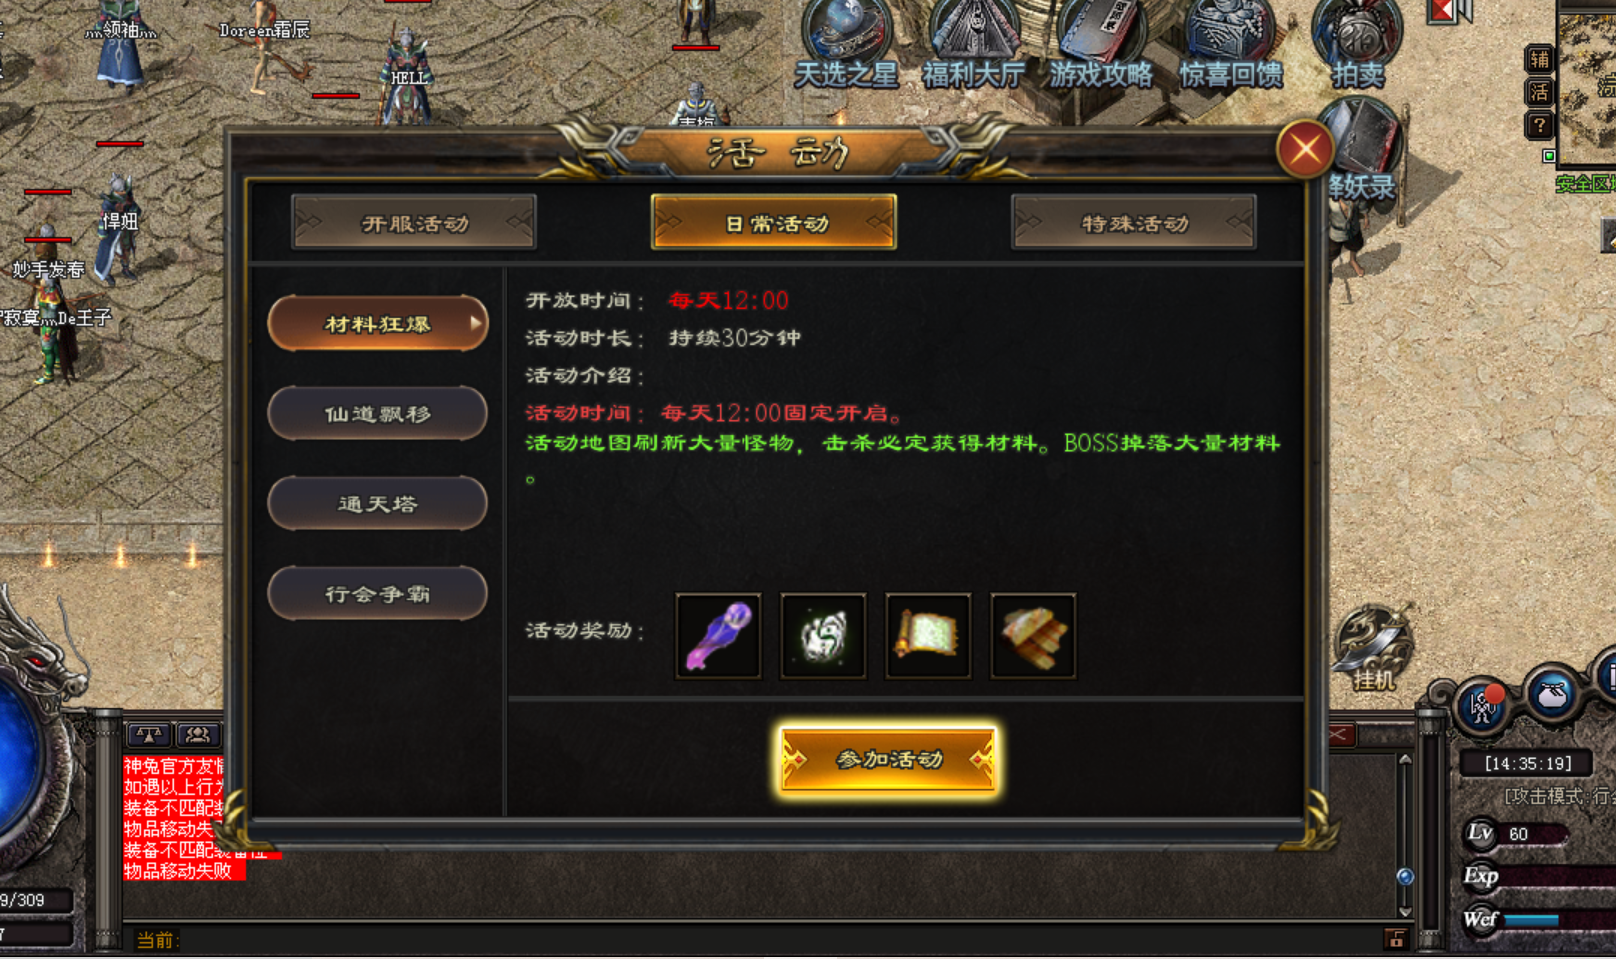Image resolution: width=1616 pixels, height=959 pixels.
Task: Click the purple scroll reward item
Action: pos(718,636)
